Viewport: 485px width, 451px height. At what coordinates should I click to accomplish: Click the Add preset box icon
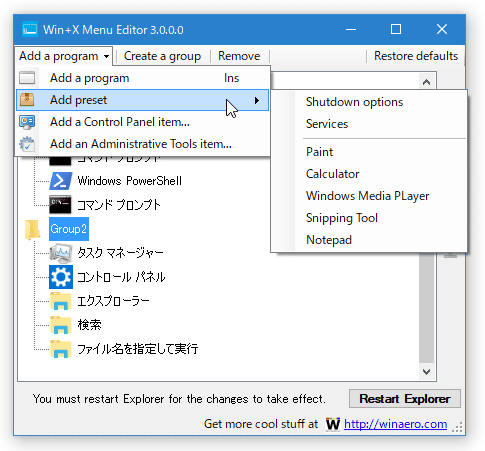[27, 100]
